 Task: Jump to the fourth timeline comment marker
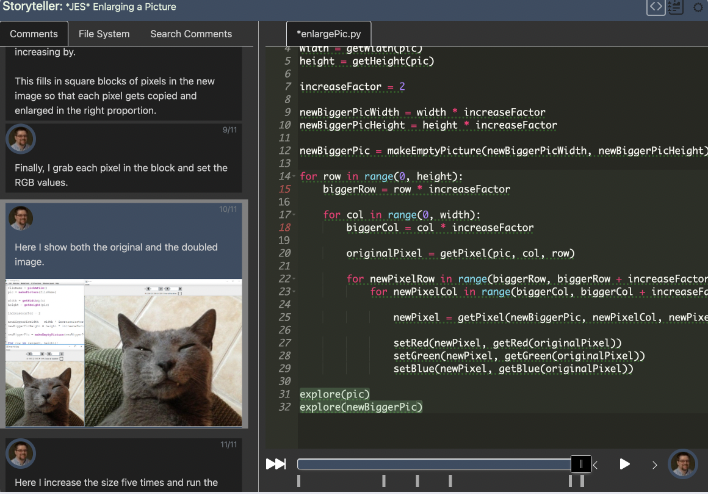(450, 481)
